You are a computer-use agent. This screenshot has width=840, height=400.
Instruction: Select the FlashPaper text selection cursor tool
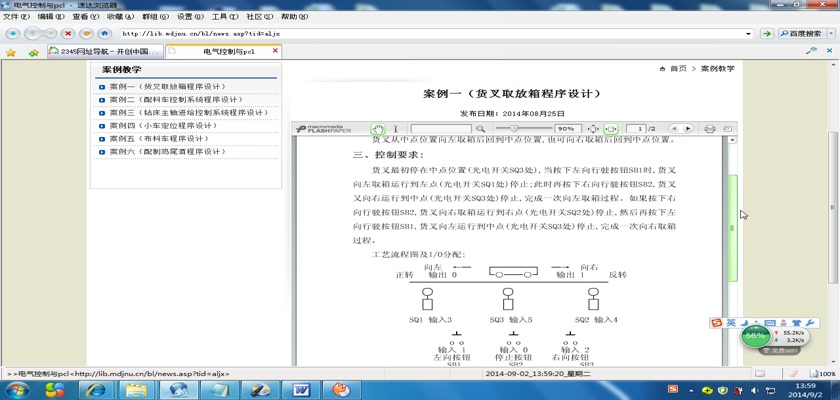tap(395, 129)
